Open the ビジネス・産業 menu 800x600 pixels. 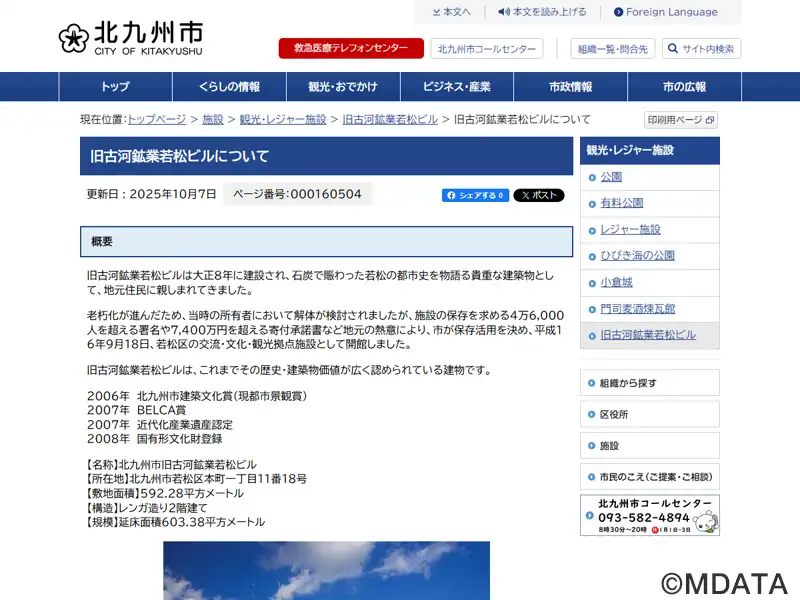[457, 87]
